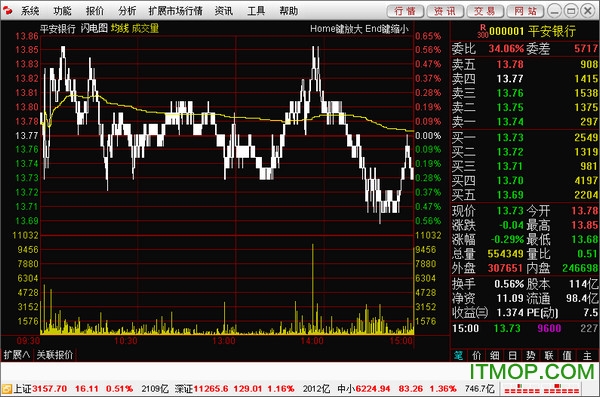Image resolution: width=600 pixels, height=397 pixels.
Task: Open the 资讯 menu in menu bar
Action: click(x=224, y=11)
